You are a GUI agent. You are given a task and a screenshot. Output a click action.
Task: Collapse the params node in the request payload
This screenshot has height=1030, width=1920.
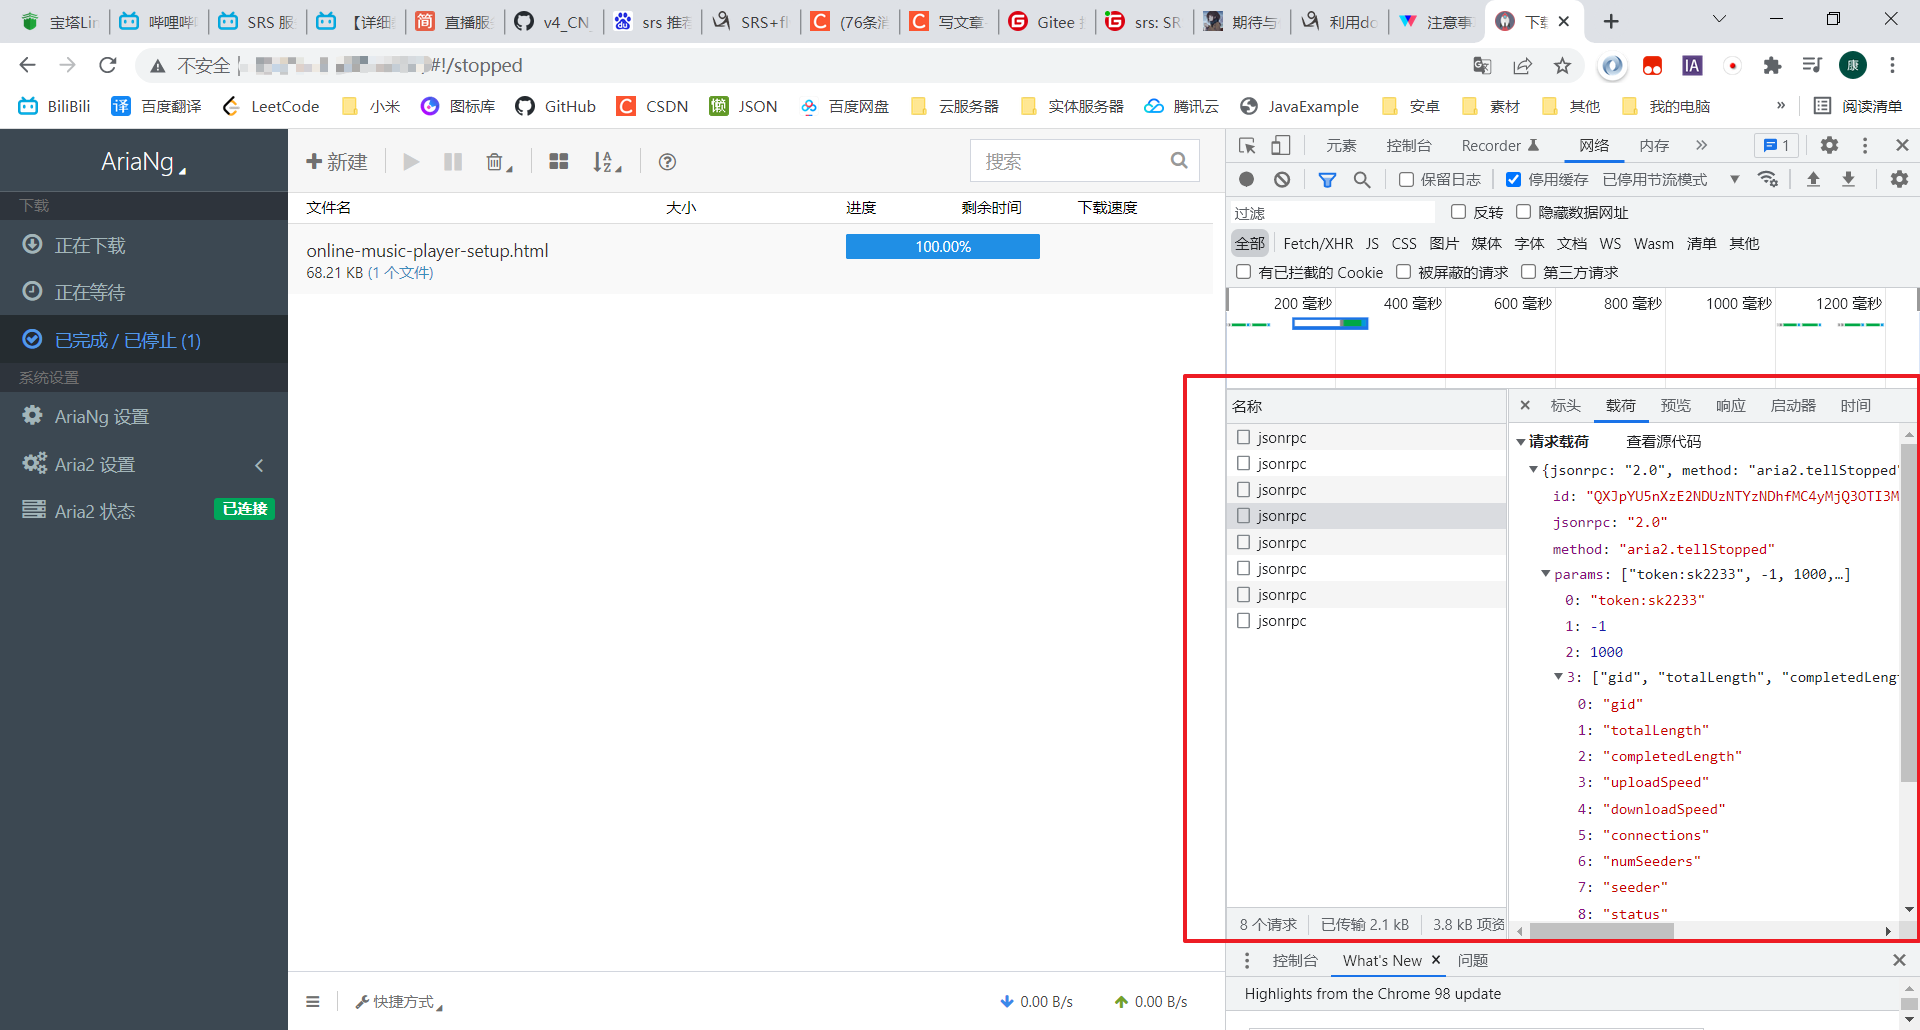[x=1546, y=574]
